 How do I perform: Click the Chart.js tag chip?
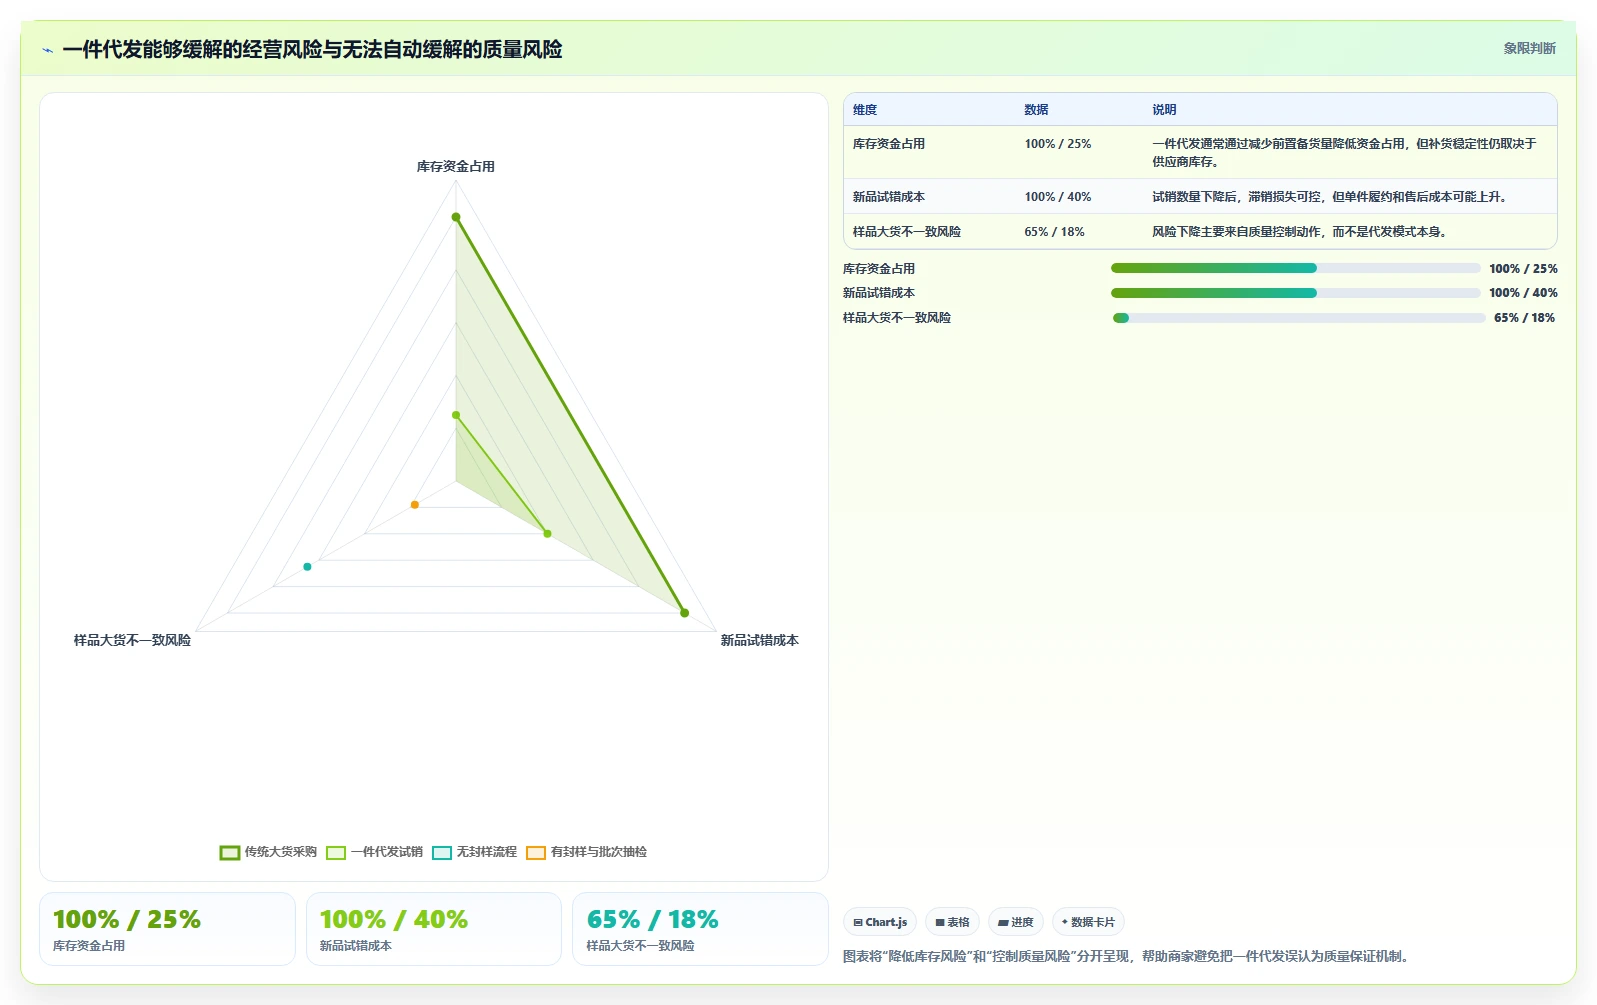click(880, 922)
